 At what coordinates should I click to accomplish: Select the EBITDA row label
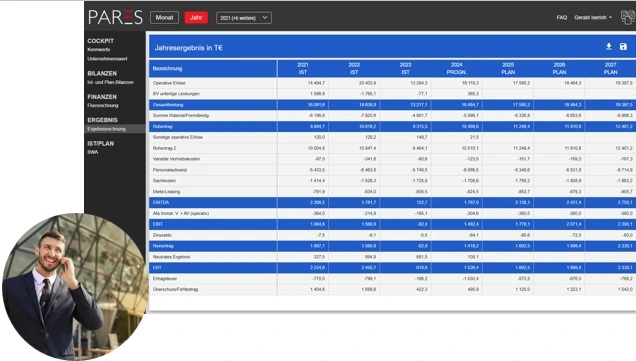click(x=161, y=202)
